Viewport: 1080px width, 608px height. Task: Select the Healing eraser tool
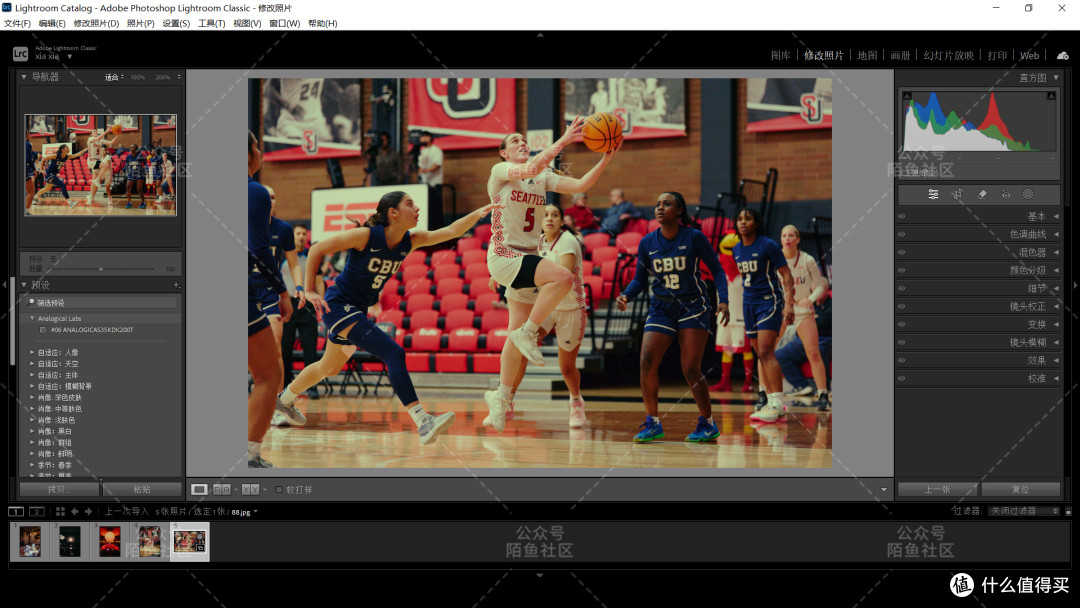(x=982, y=195)
